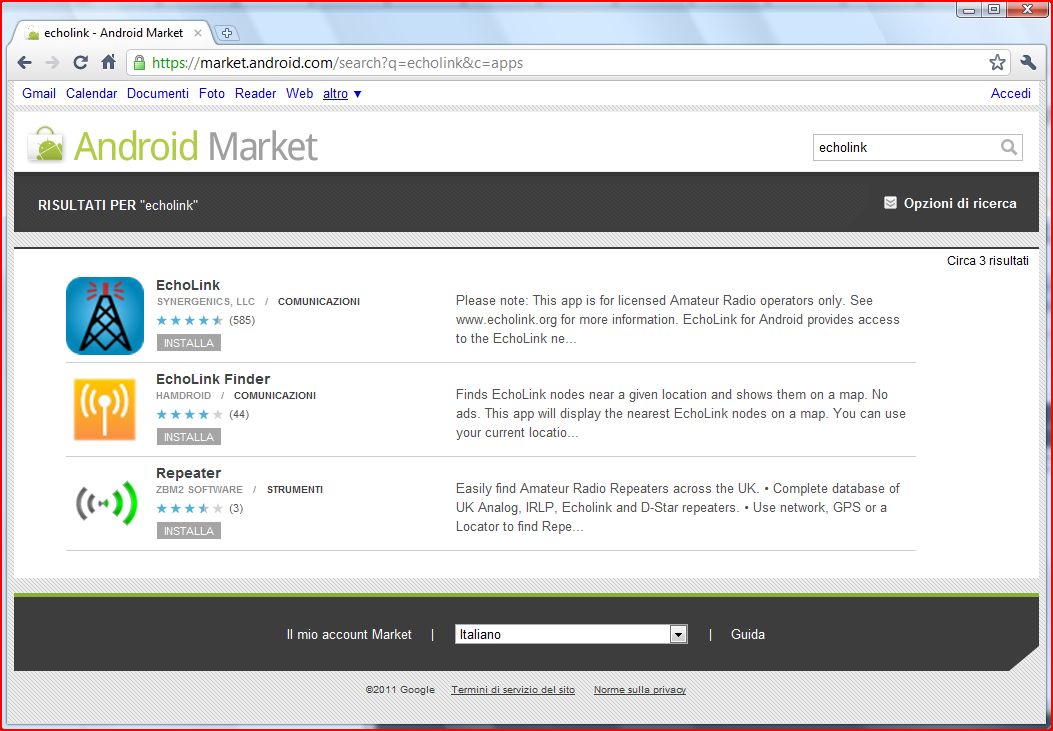Open Gmail from the top bar

coord(39,94)
